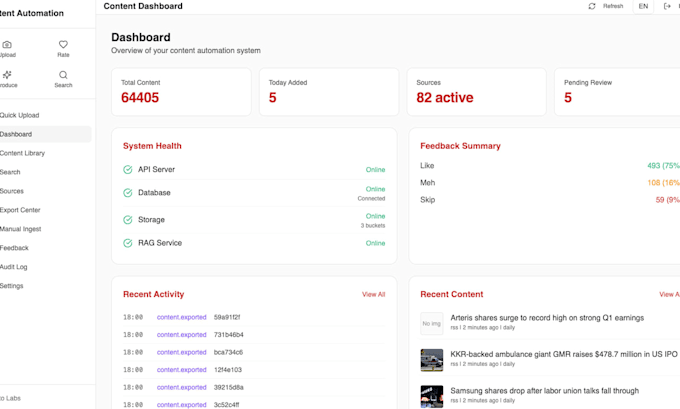Click the Samsung article thumbnail
The height and width of the screenshot is (409, 680).
tap(432, 396)
